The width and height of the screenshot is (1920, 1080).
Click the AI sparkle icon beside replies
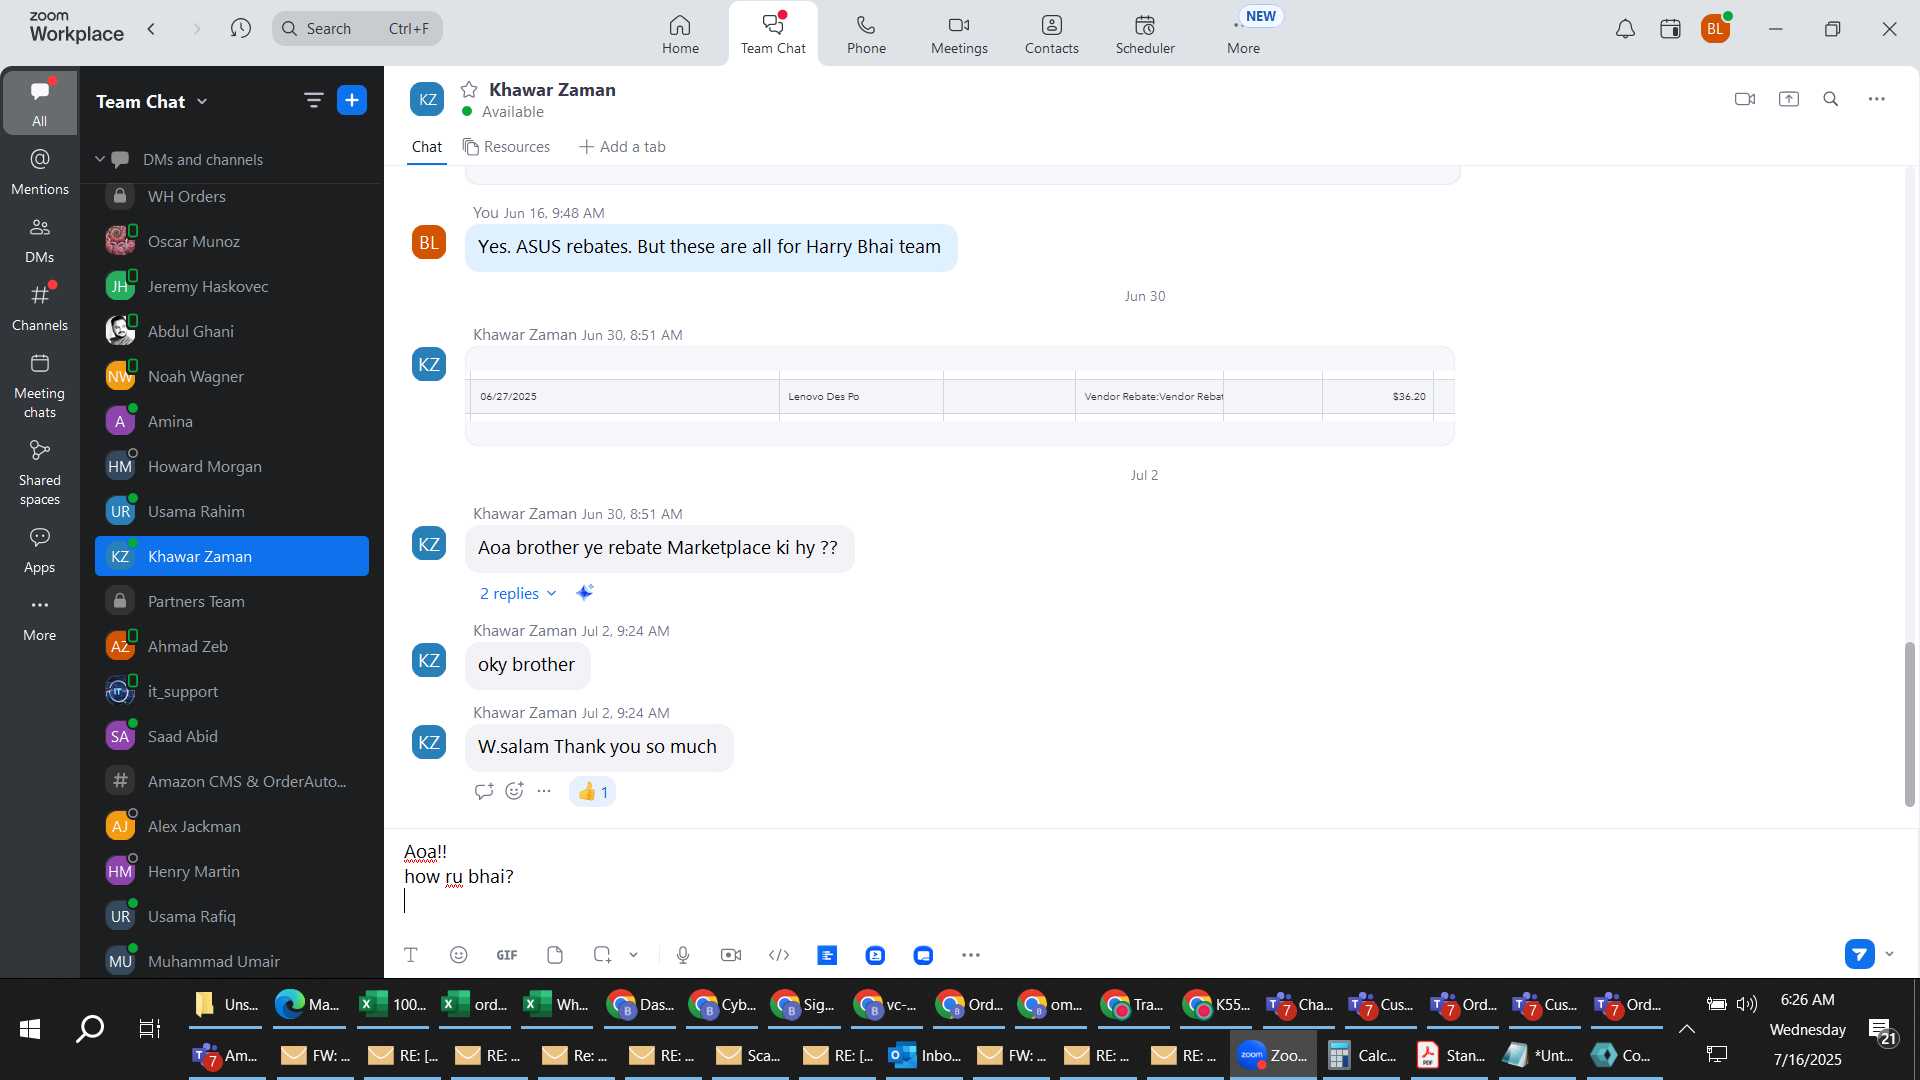coord(585,593)
